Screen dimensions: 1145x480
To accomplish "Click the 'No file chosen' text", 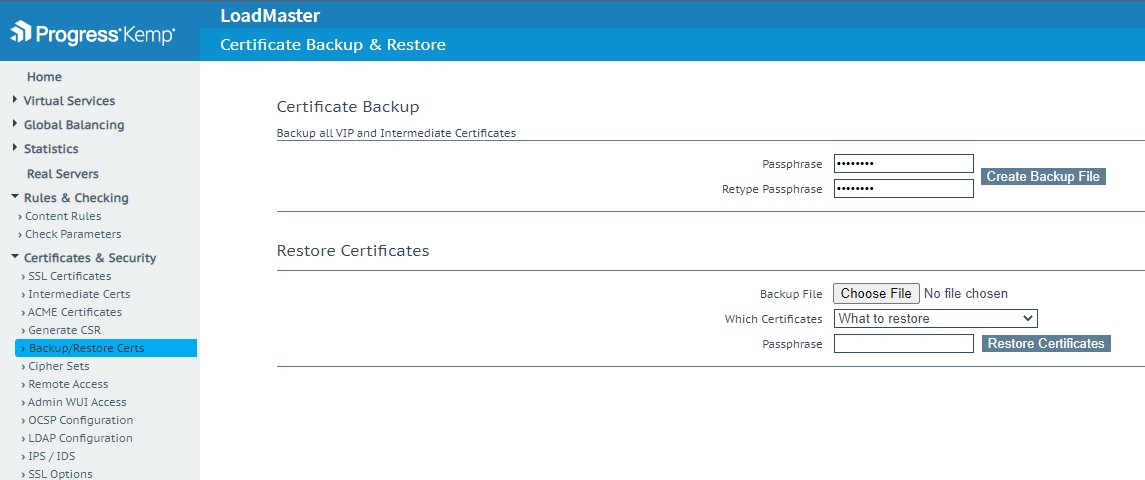I will (965, 294).
